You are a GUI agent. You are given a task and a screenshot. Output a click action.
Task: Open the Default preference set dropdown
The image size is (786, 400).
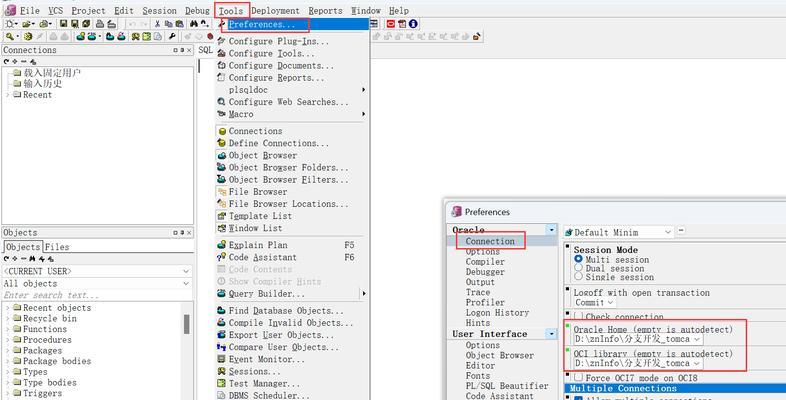point(668,232)
